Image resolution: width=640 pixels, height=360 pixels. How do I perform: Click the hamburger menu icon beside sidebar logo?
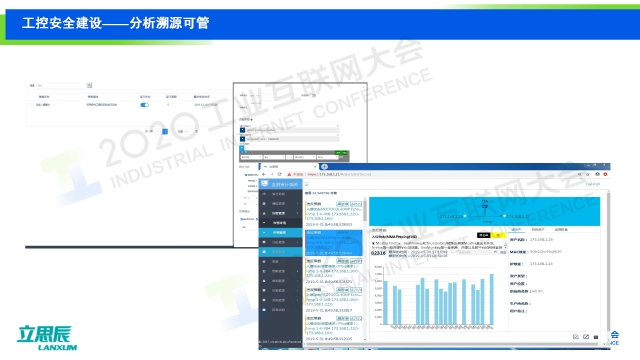tap(307, 184)
